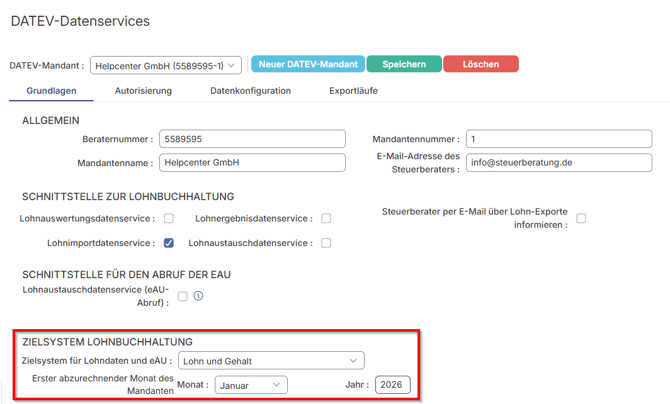Tick the Lohnaustauschdatenservice checkbox

click(x=326, y=243)
